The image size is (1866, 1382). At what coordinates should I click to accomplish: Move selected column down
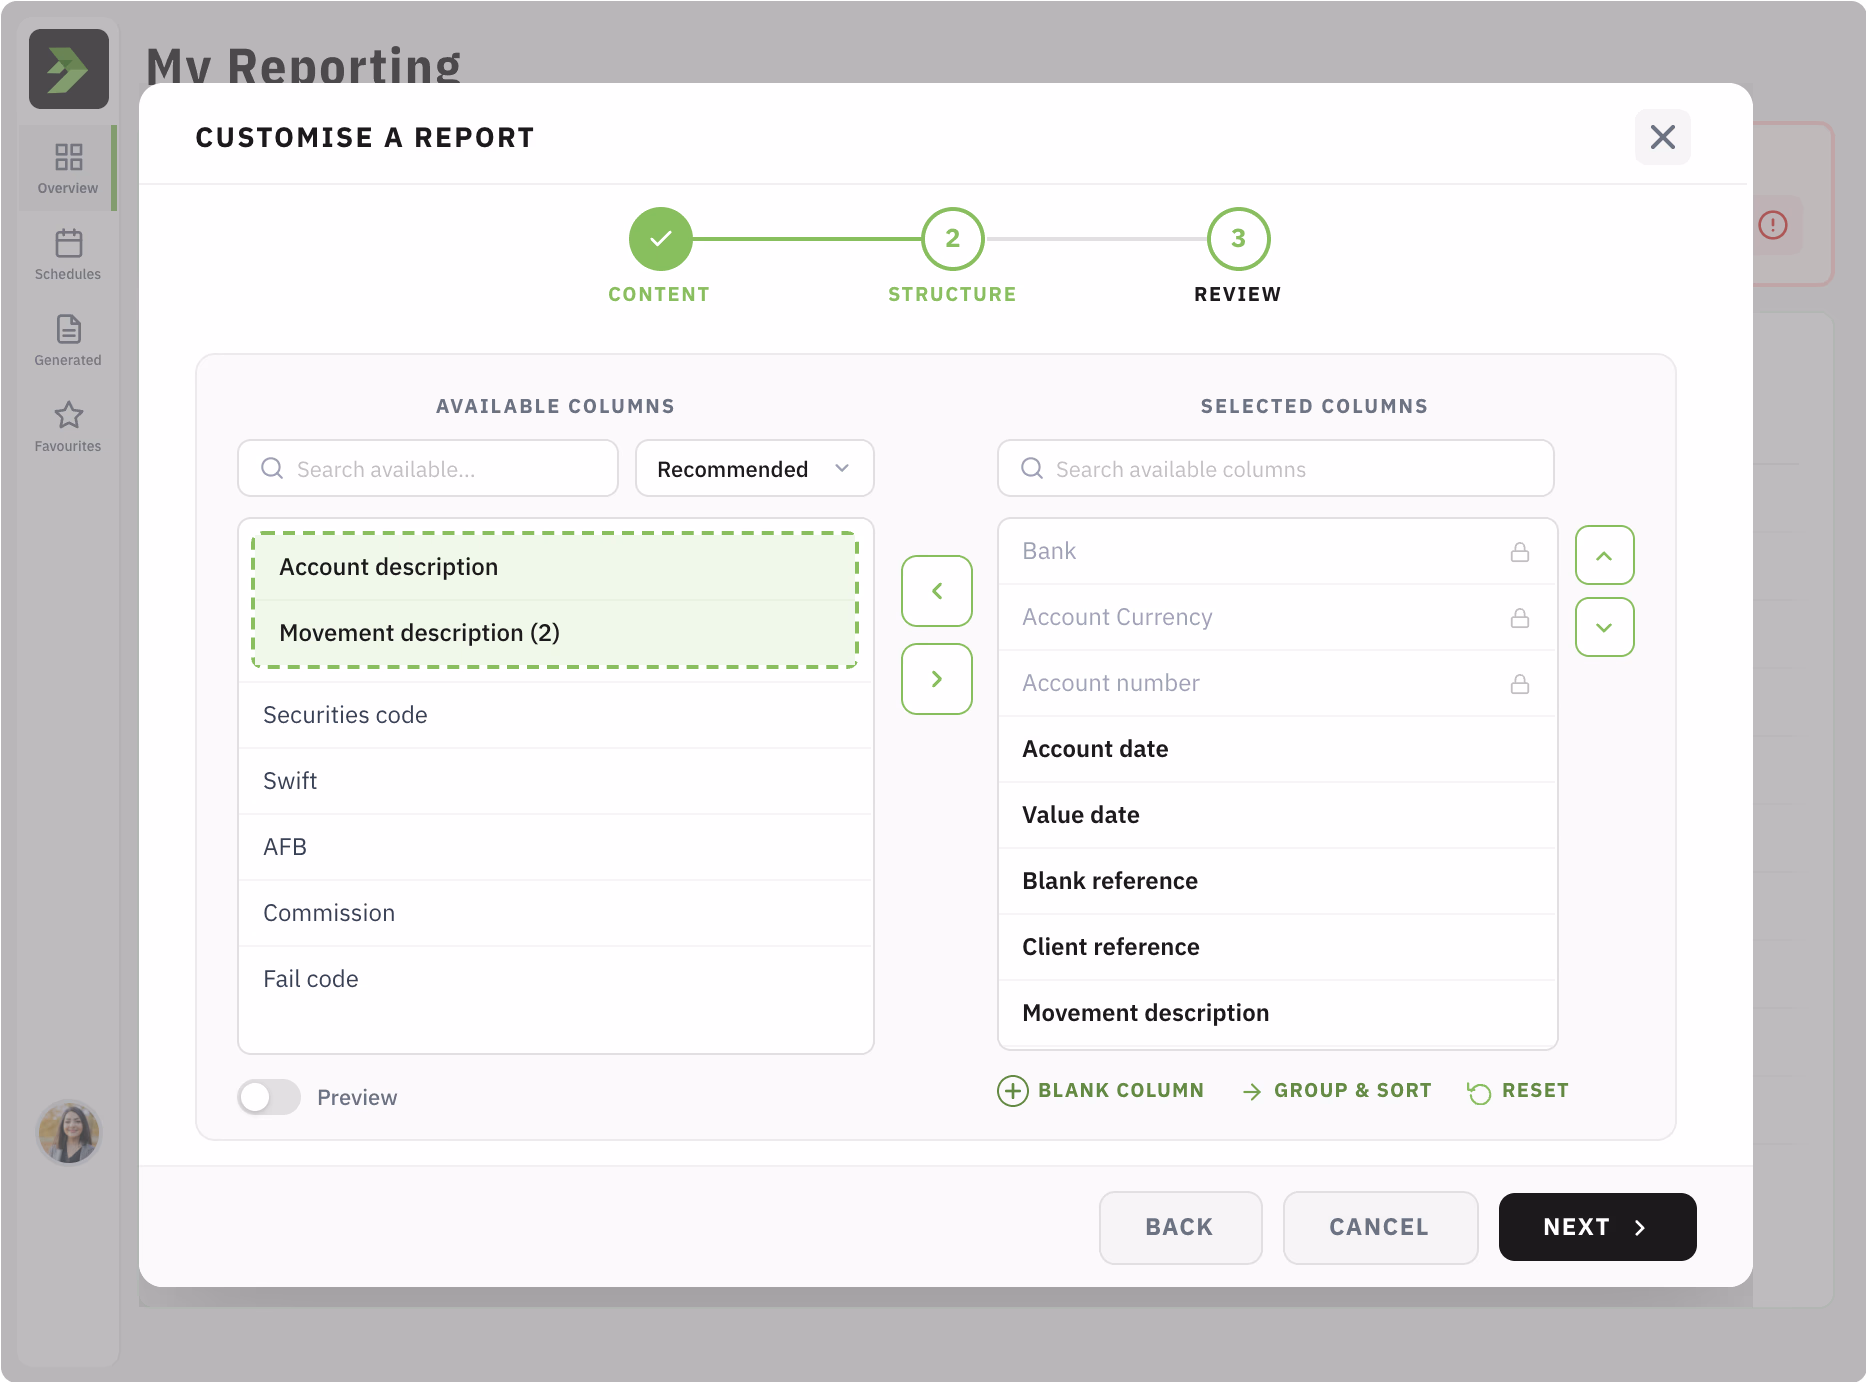pyautogui.click(x=1605, y=627)
